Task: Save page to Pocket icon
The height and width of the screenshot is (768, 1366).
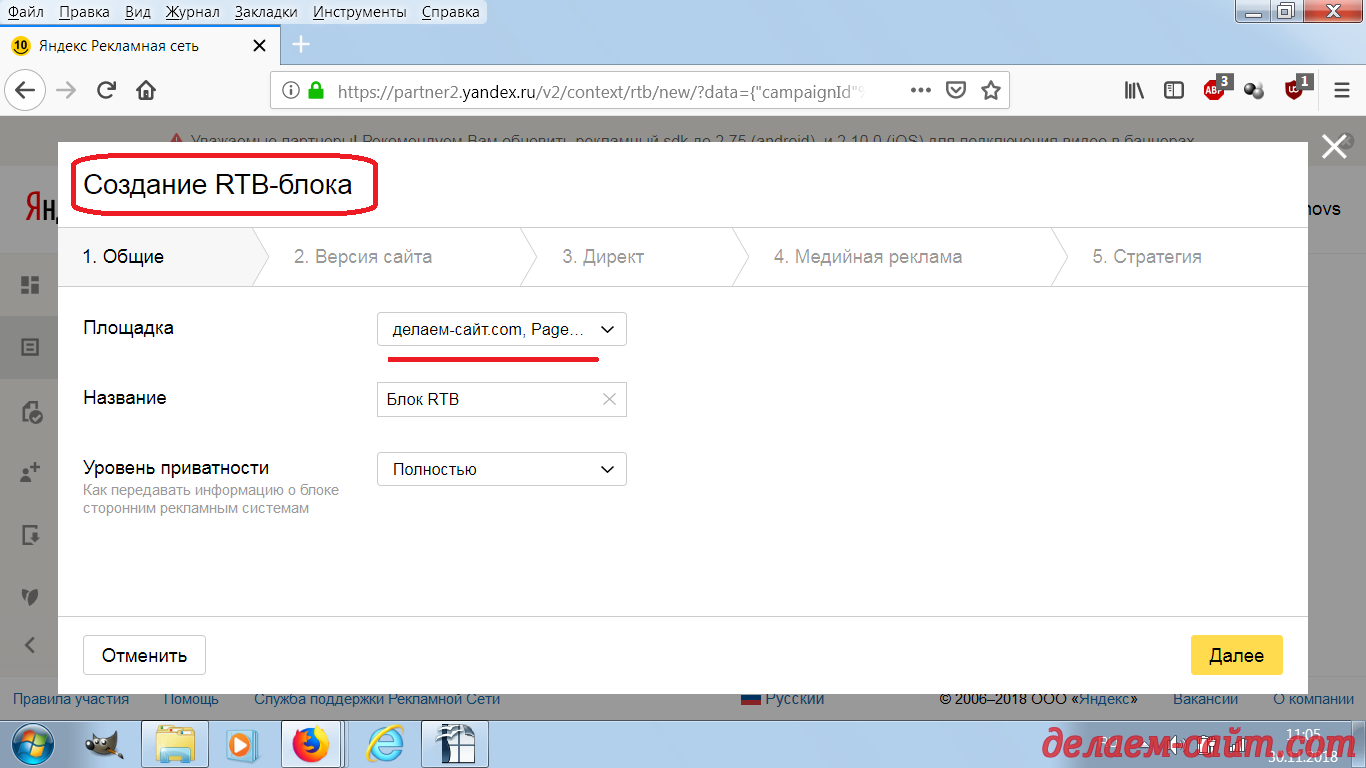Action: point(956,90)
